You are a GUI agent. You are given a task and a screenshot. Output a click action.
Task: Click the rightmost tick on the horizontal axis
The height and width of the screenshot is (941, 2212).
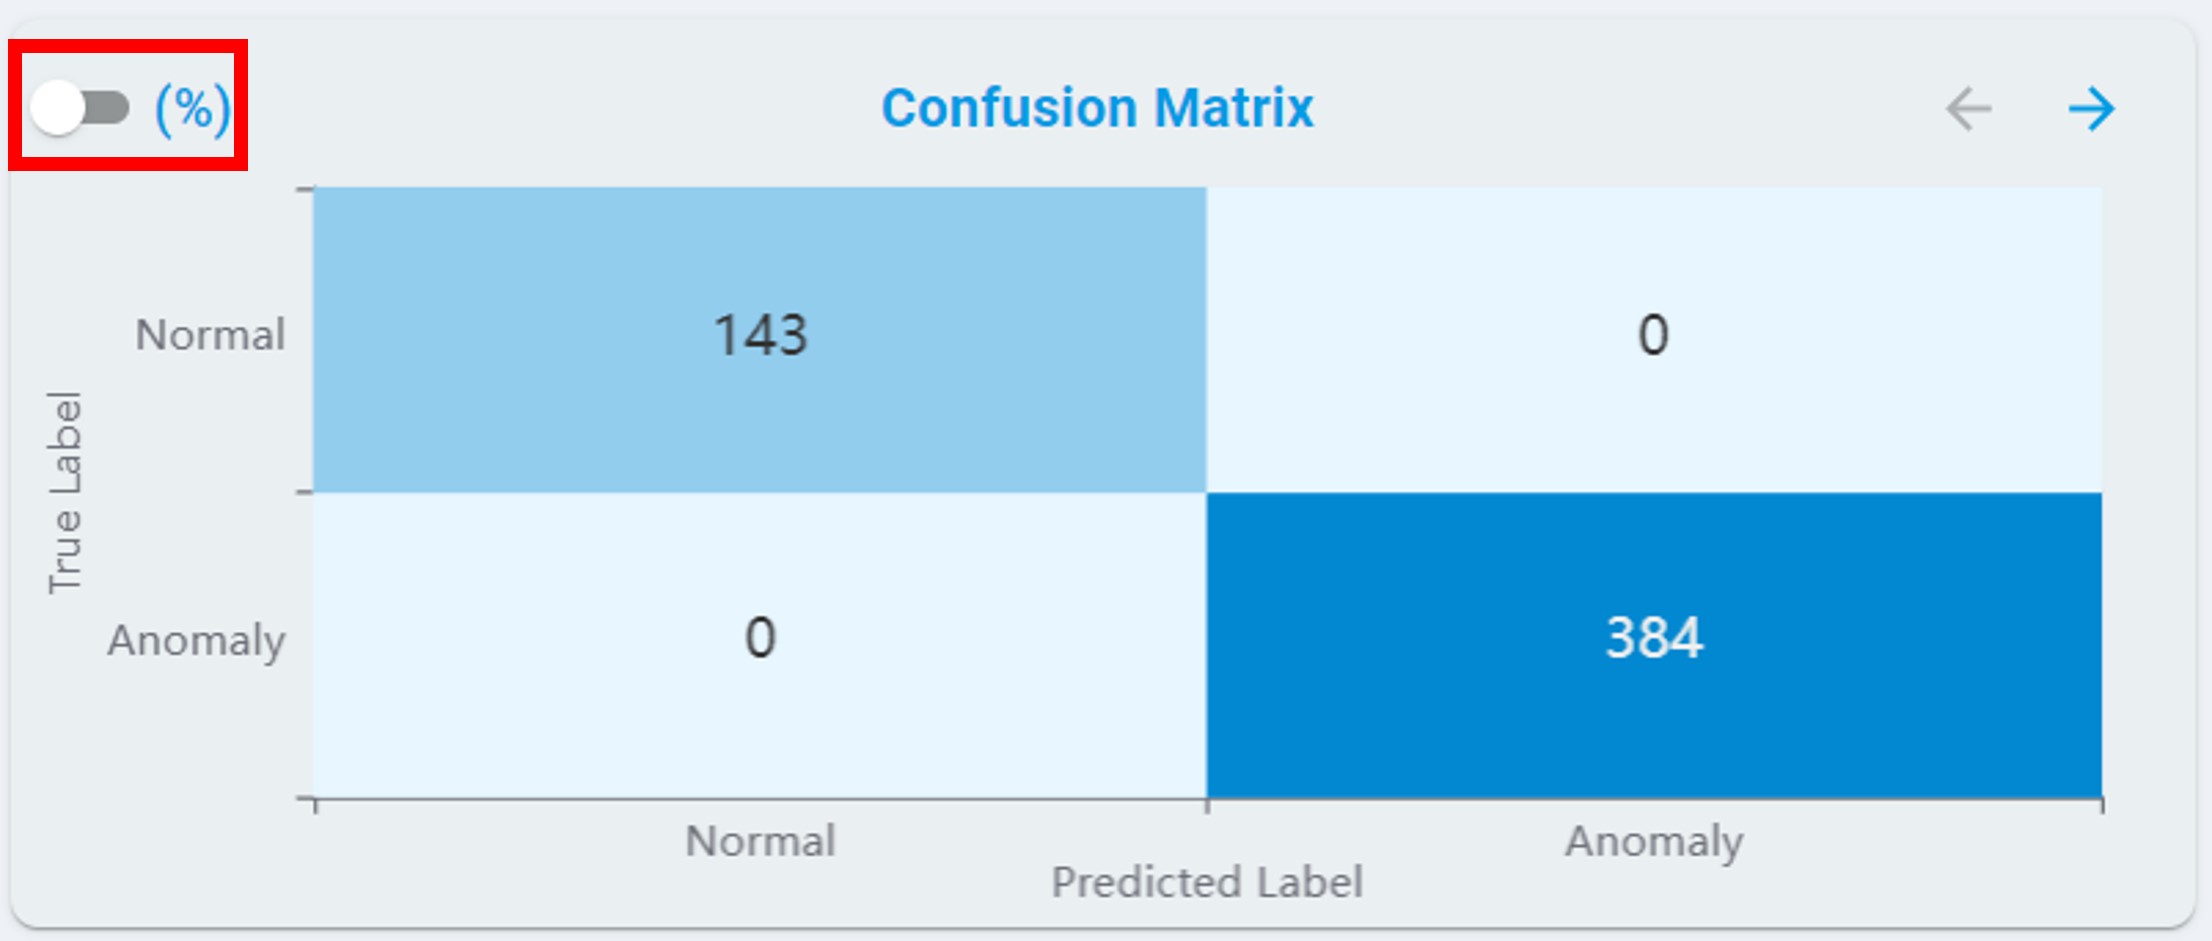[x=2102, y=805]
